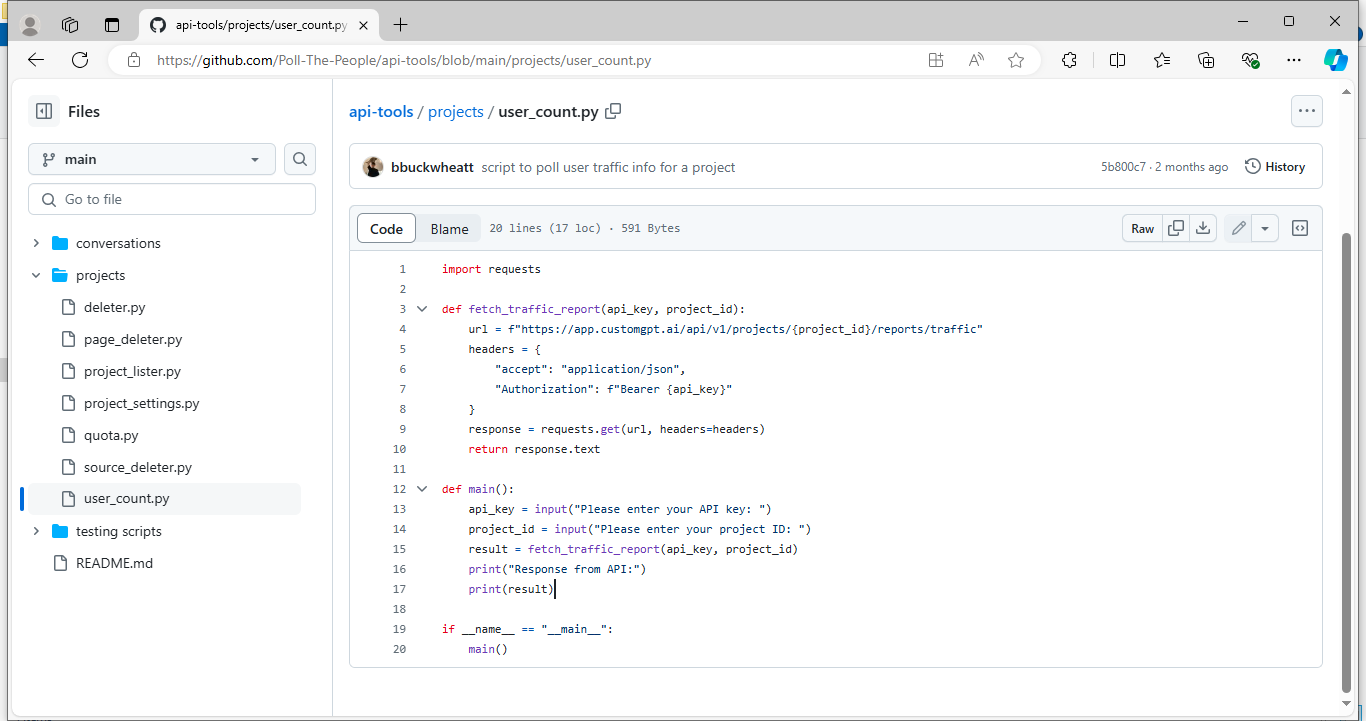The image size is (1366, 721).
Task: Open the Extensions puzzle icon
Action: (1069, 60)
